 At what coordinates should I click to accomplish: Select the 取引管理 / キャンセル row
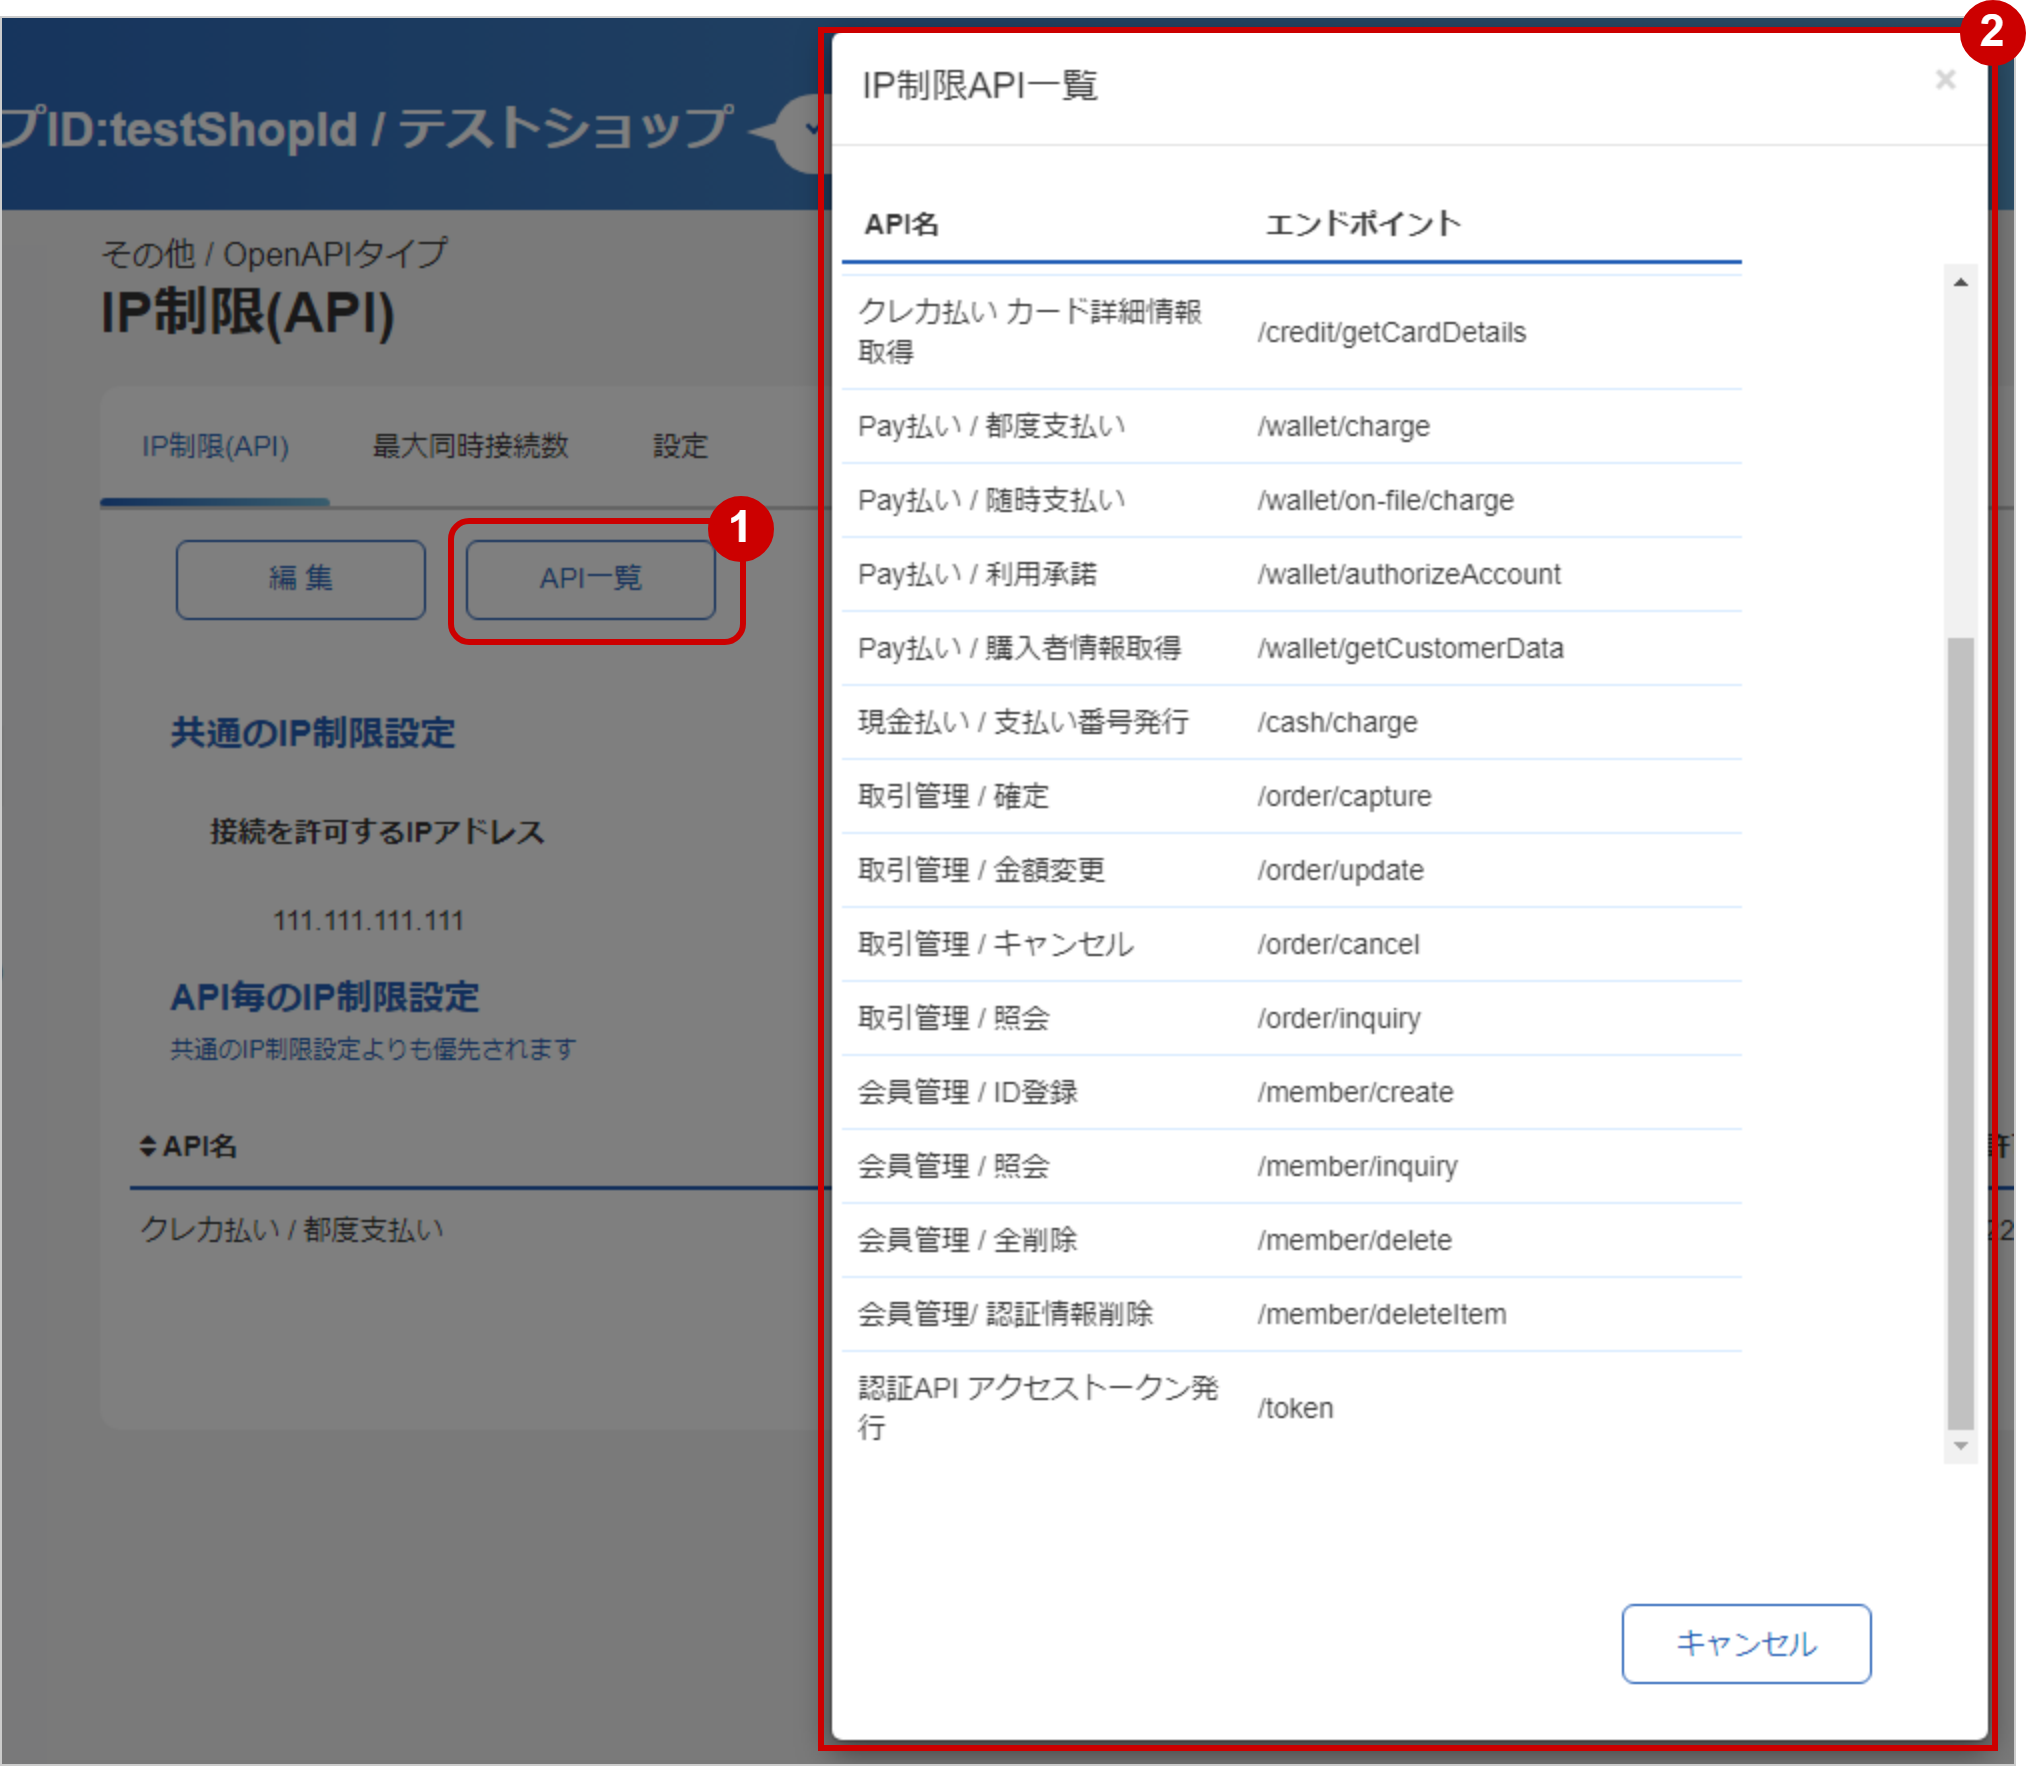click(x=1291, y=943)
